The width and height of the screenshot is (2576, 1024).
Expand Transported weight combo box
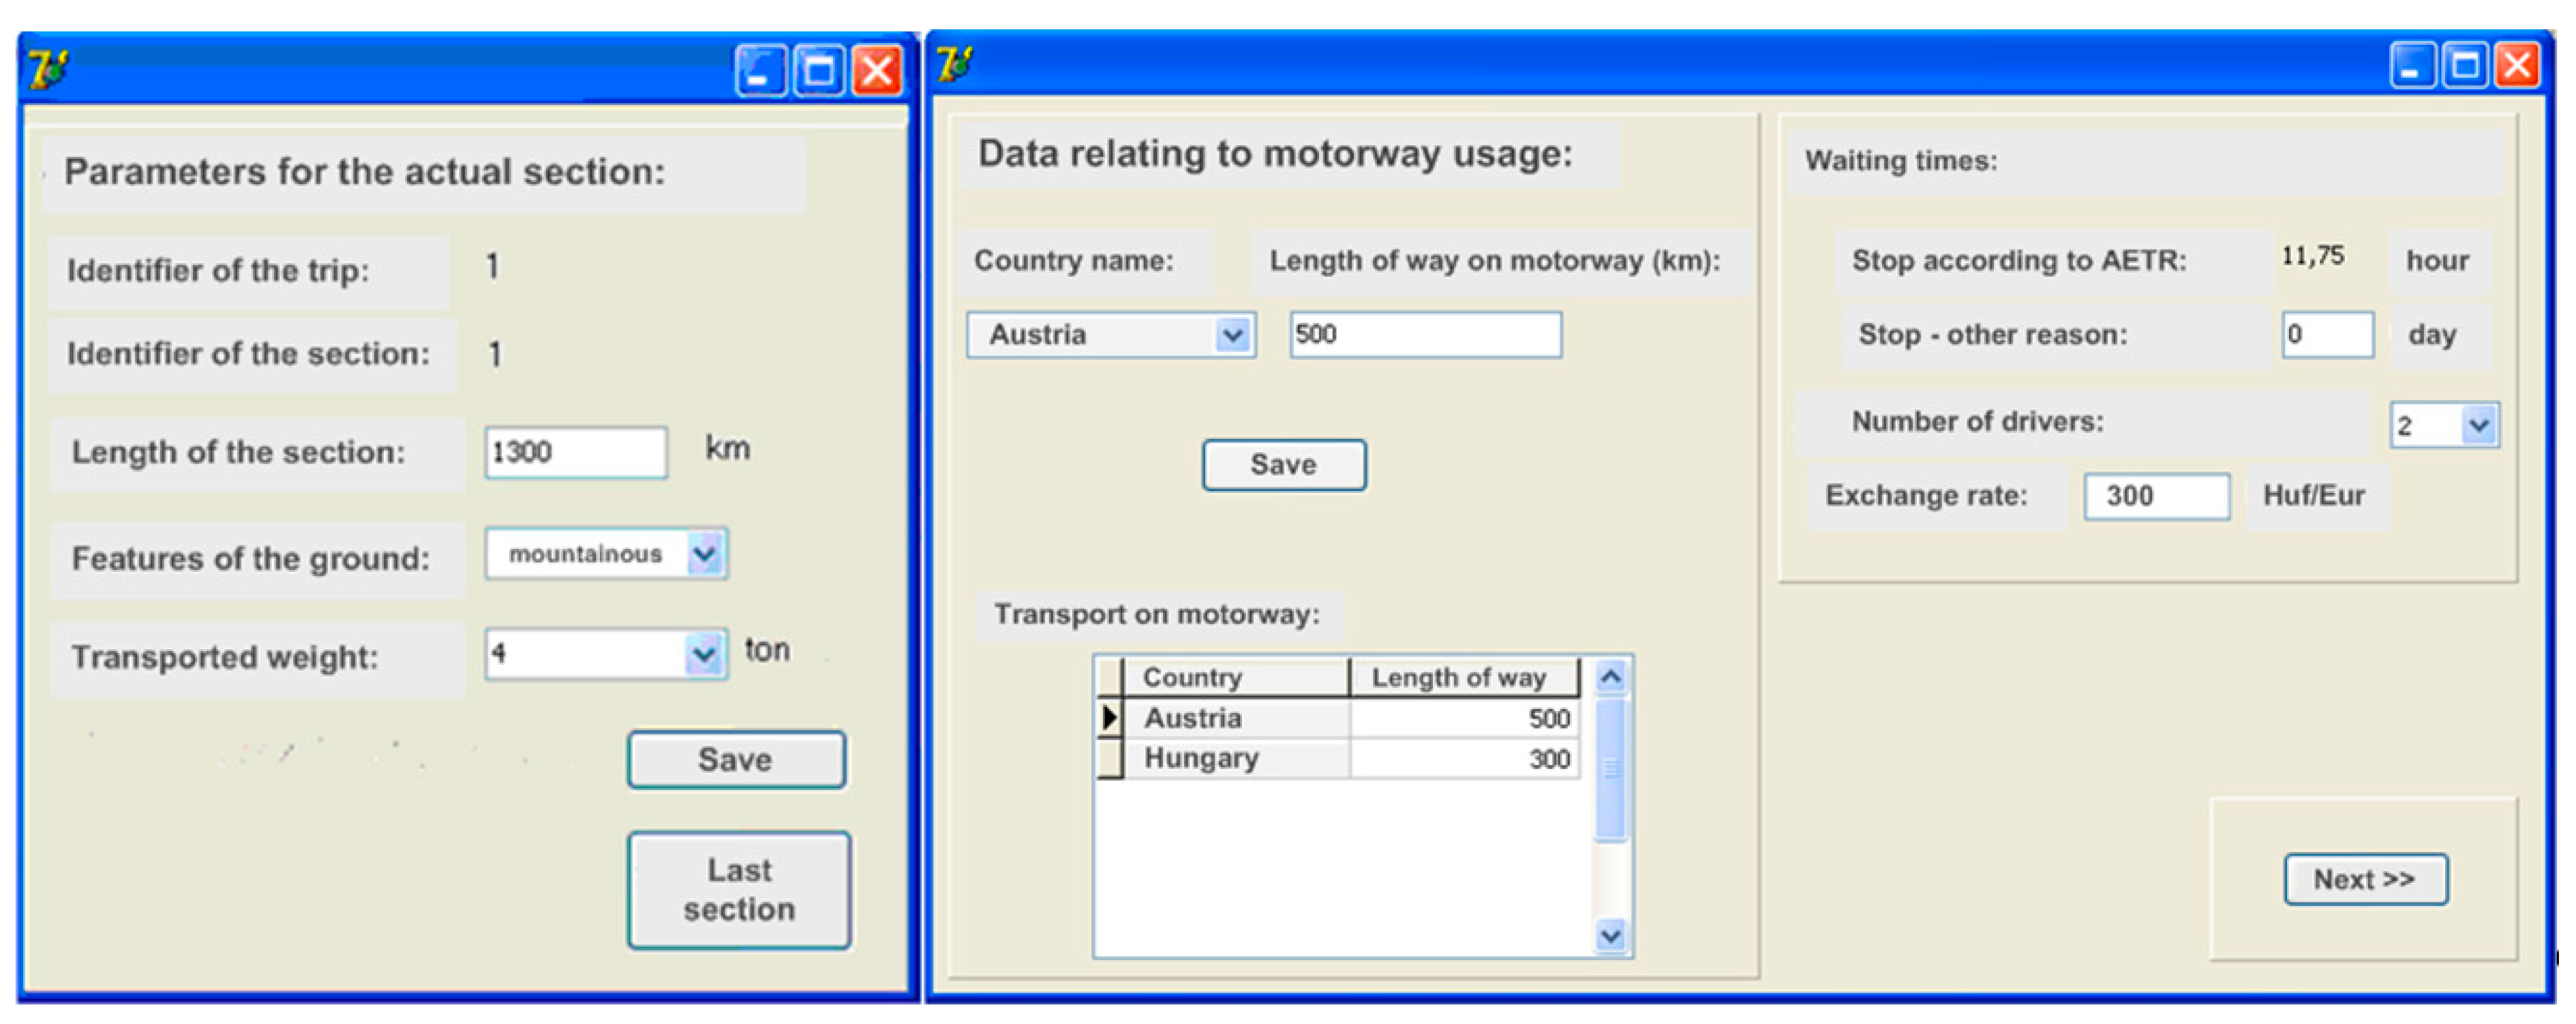point(705,655)
